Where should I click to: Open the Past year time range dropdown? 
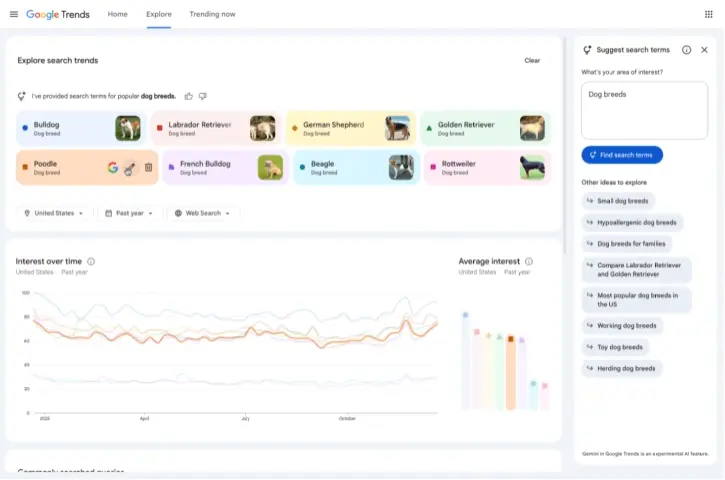click(130, 213)
